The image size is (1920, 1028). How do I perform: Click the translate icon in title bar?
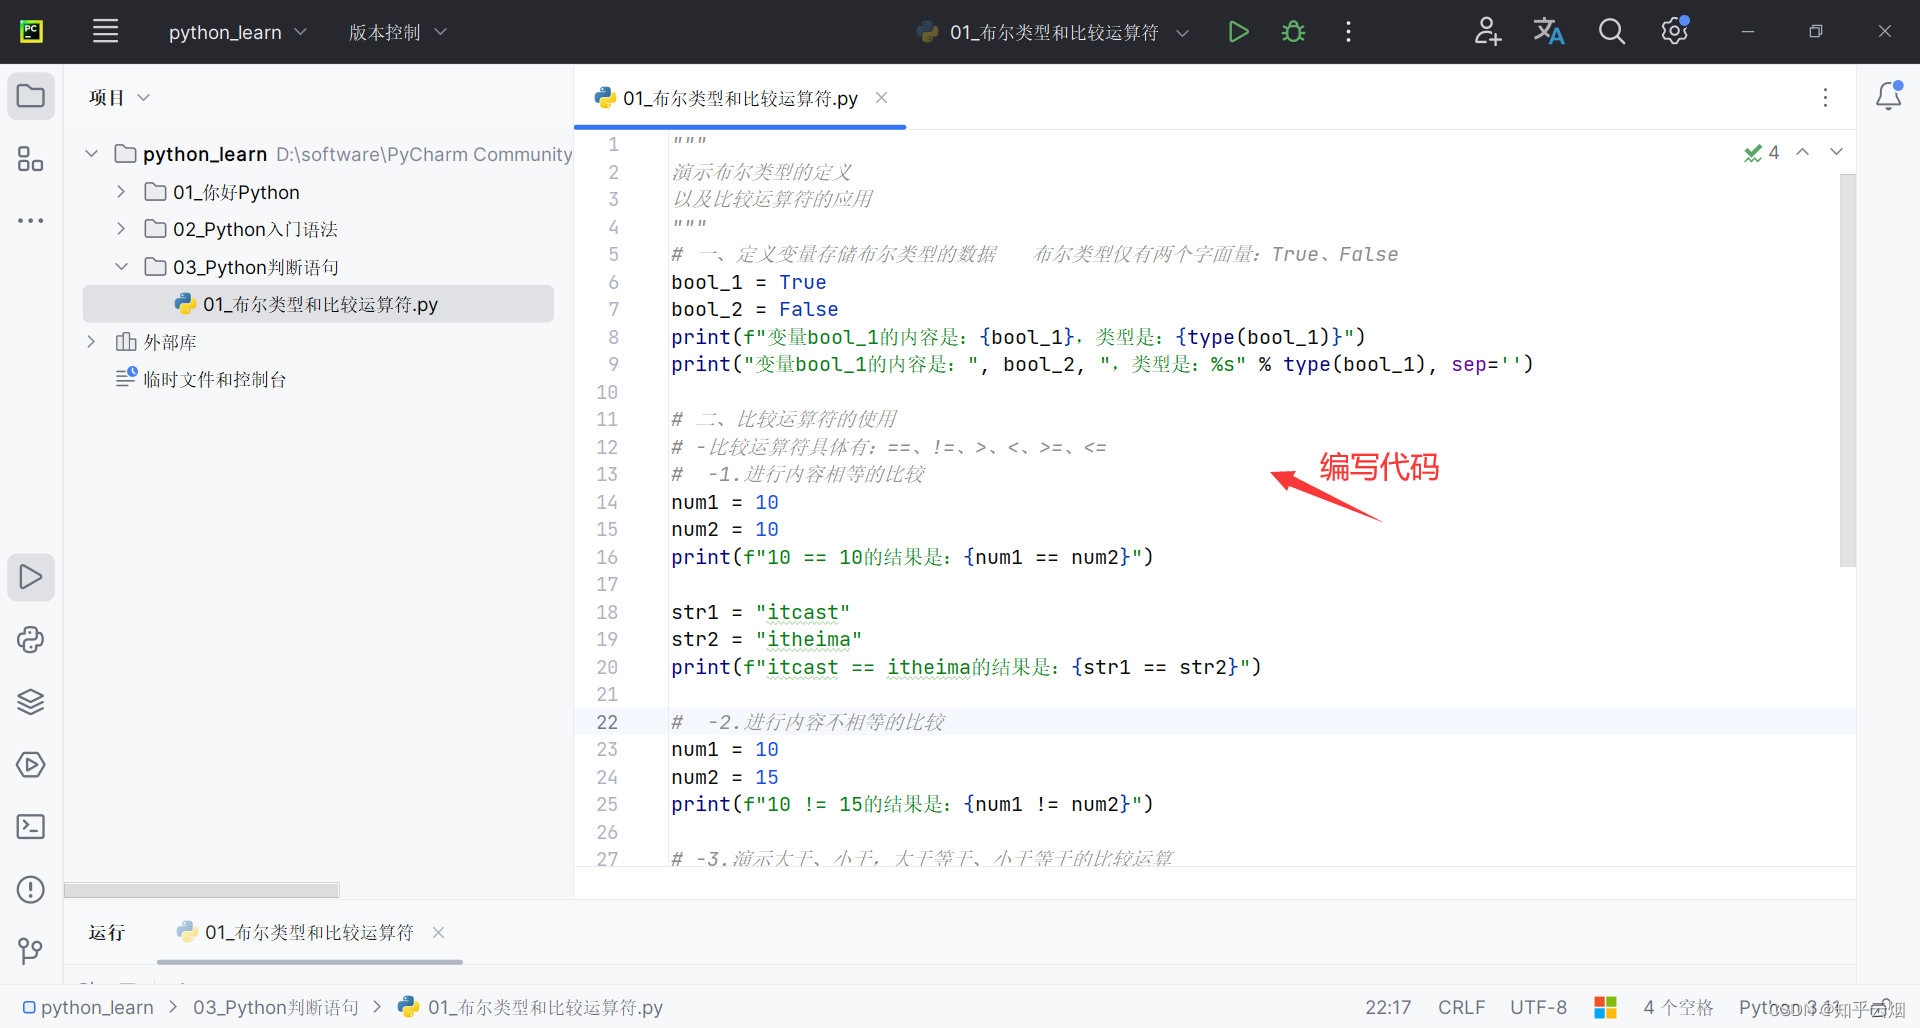tap(1549, 32)
